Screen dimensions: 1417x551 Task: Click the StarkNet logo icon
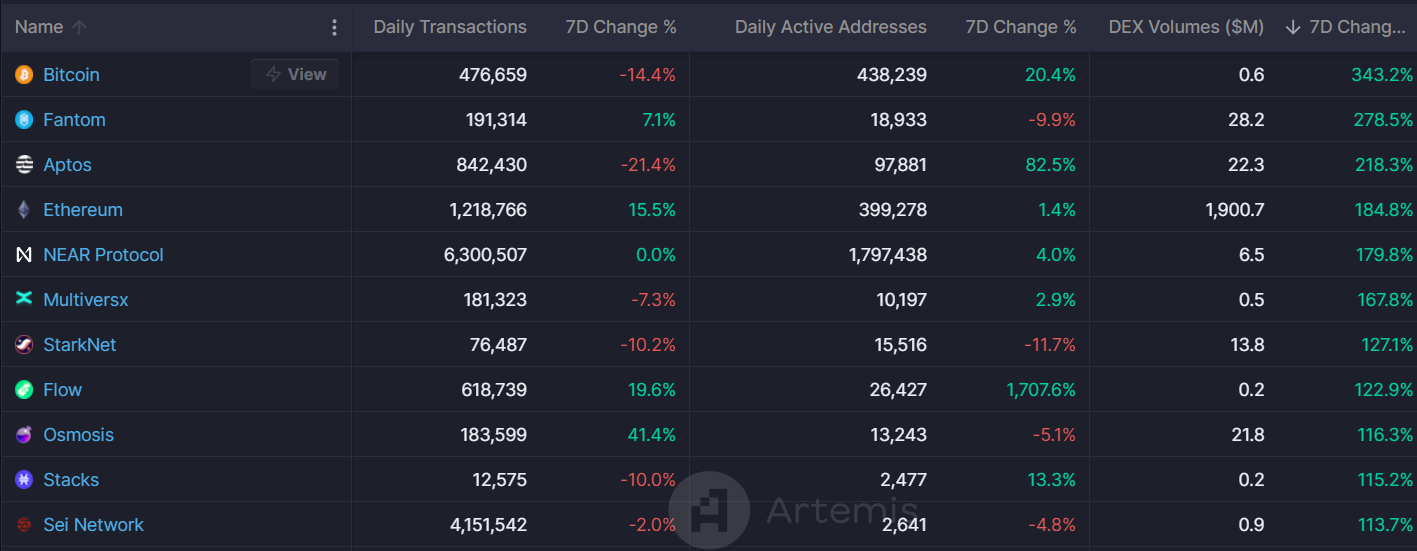pos(24,345)
